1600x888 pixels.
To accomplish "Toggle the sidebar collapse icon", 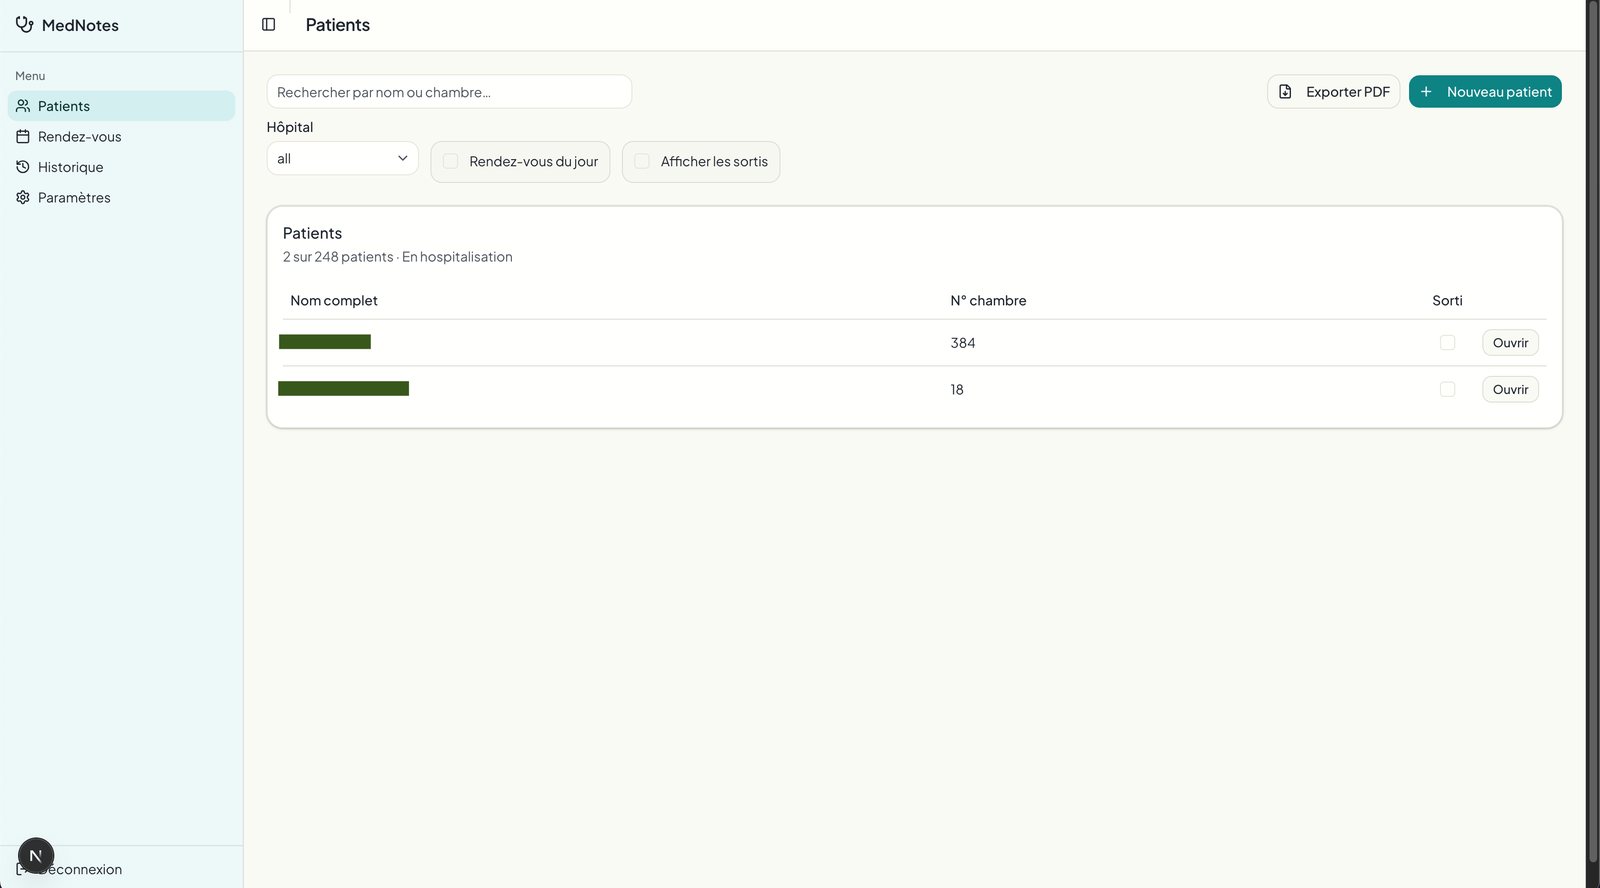I will click(269, 25).
